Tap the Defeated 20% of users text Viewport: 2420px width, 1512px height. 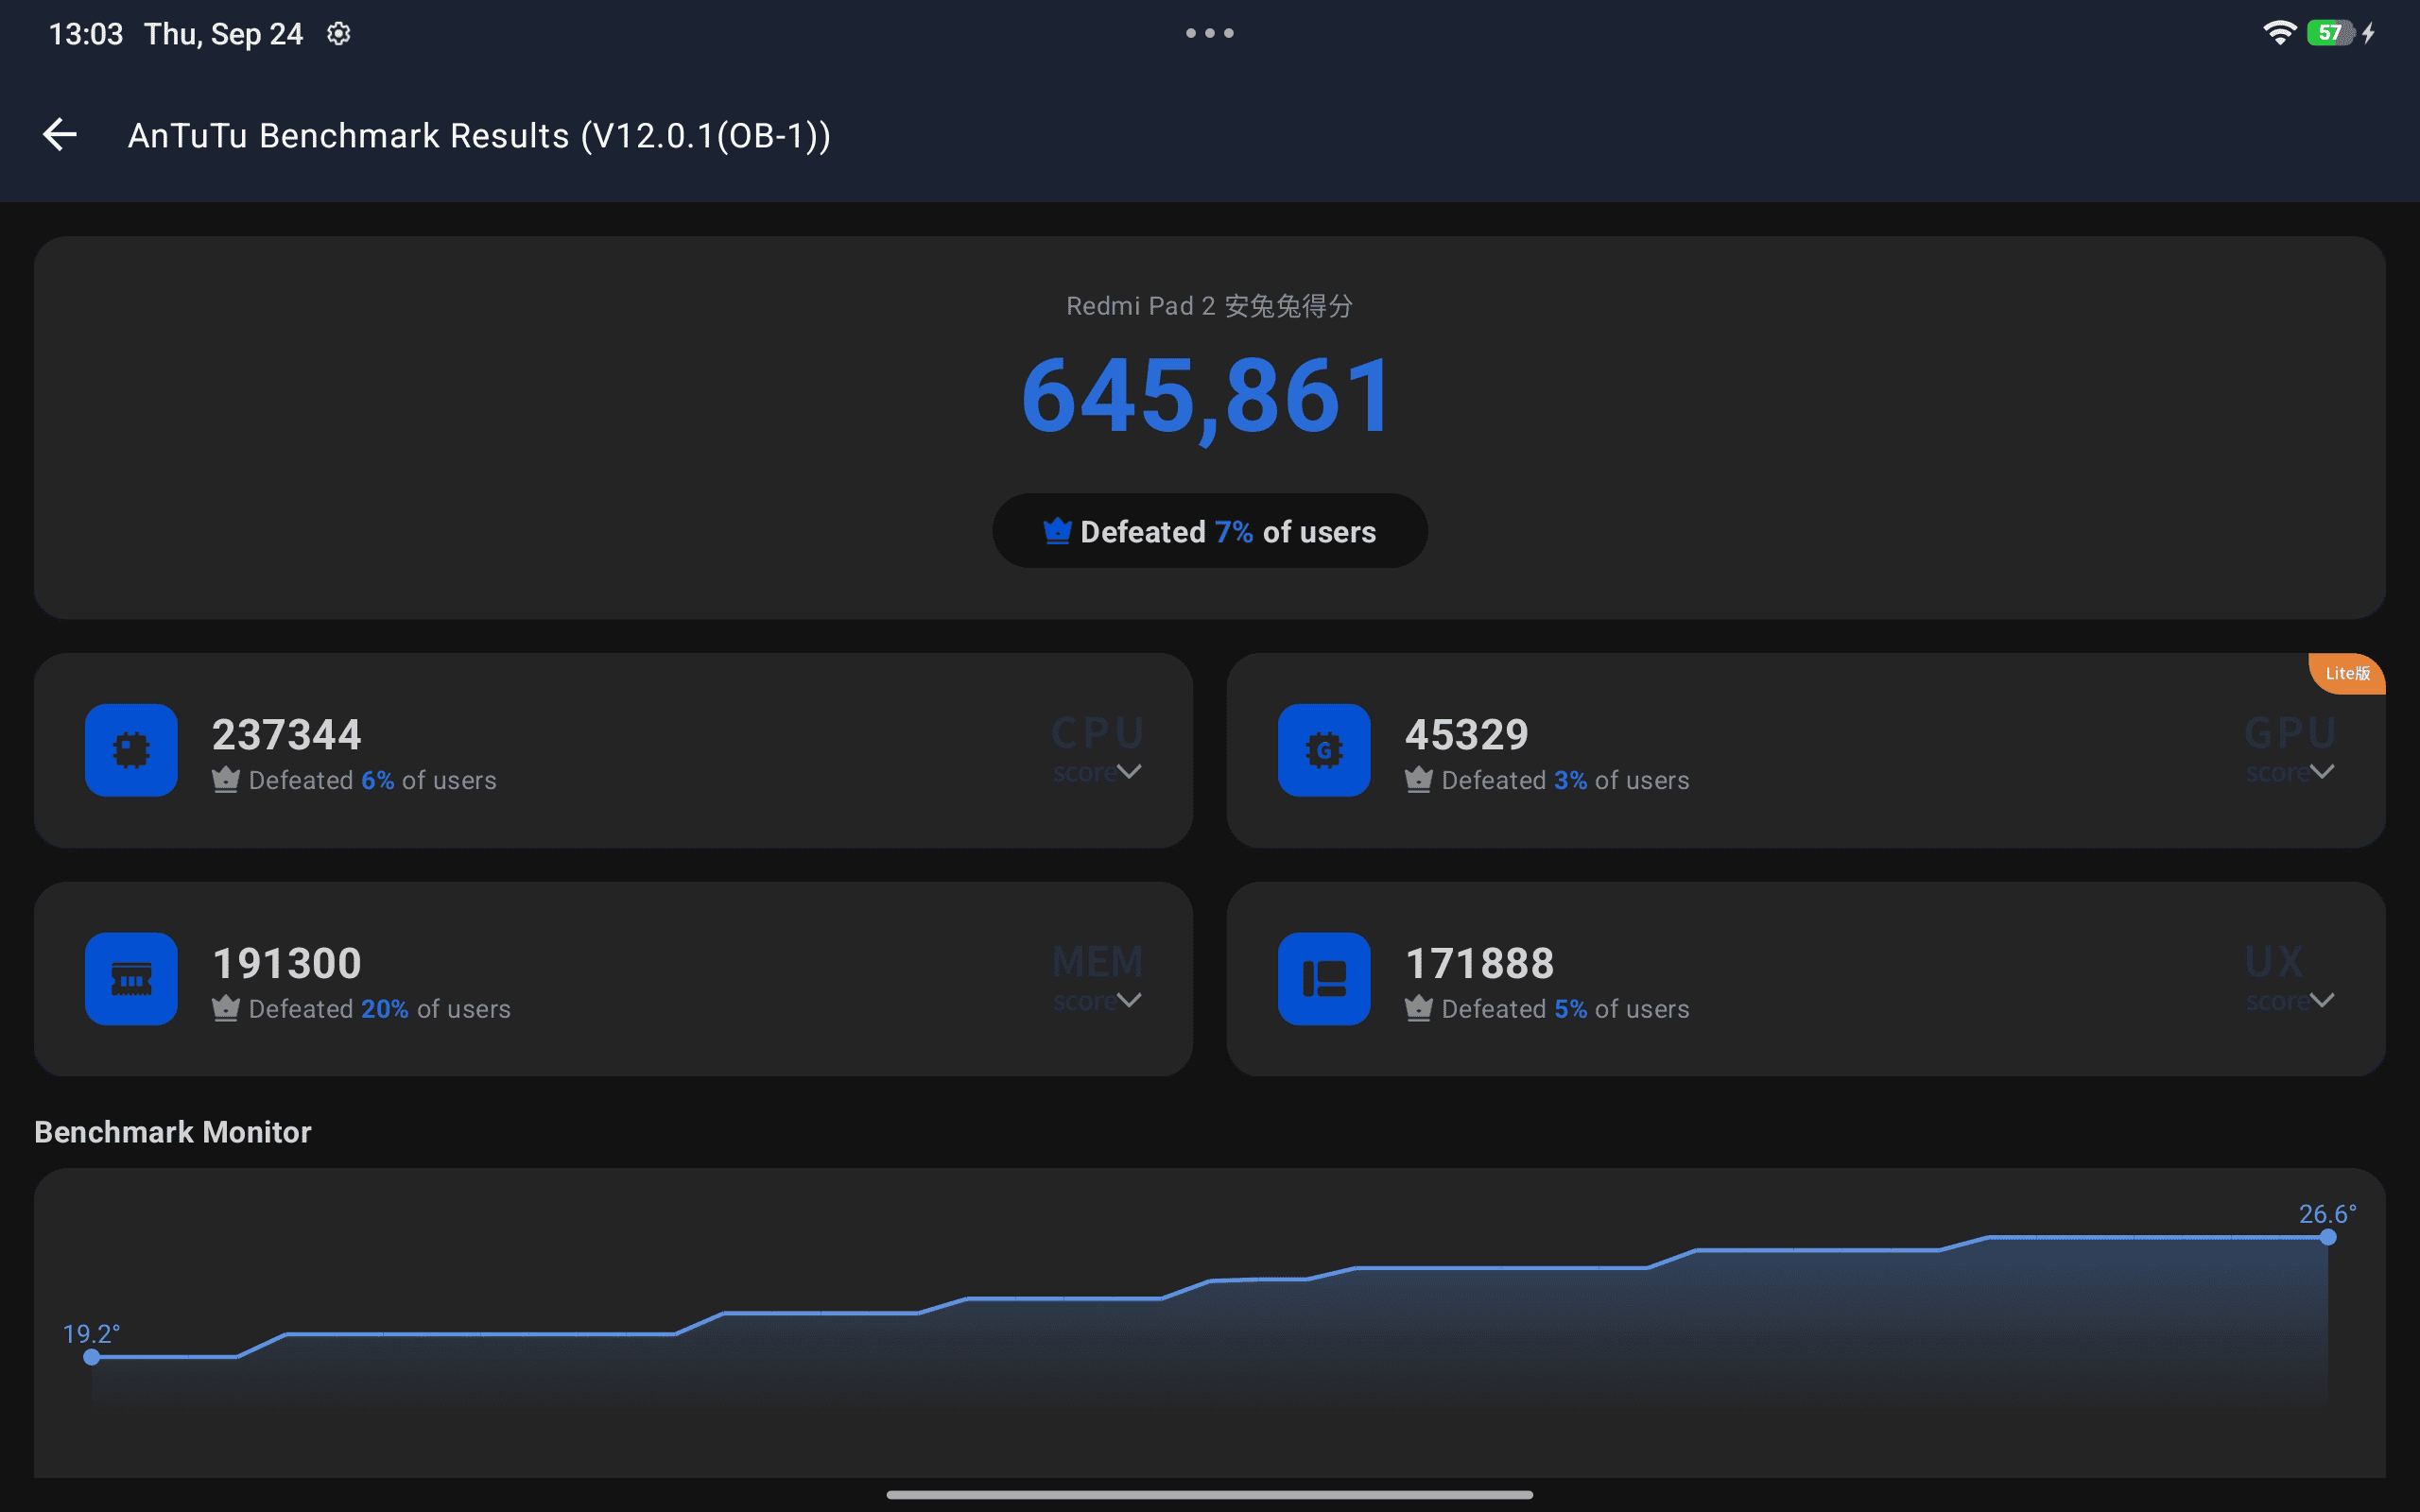(380, 1009)
